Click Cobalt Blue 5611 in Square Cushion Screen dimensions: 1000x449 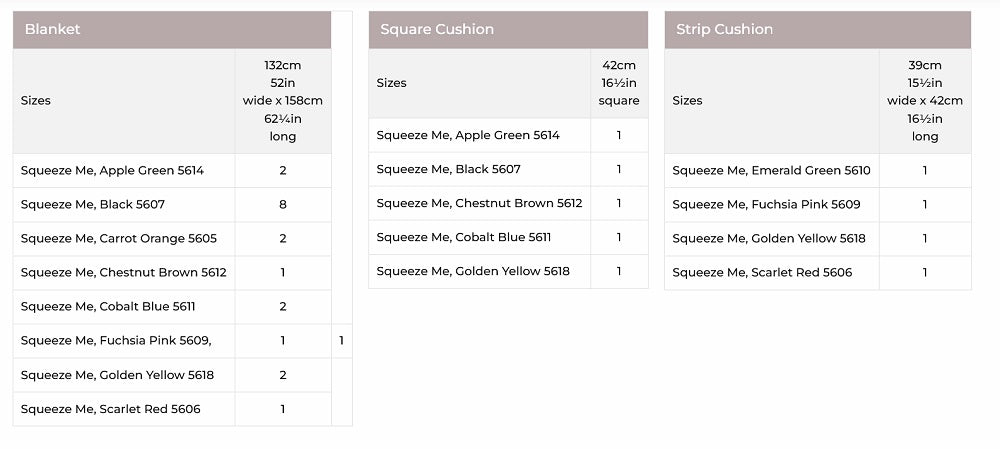click(464, 237)
